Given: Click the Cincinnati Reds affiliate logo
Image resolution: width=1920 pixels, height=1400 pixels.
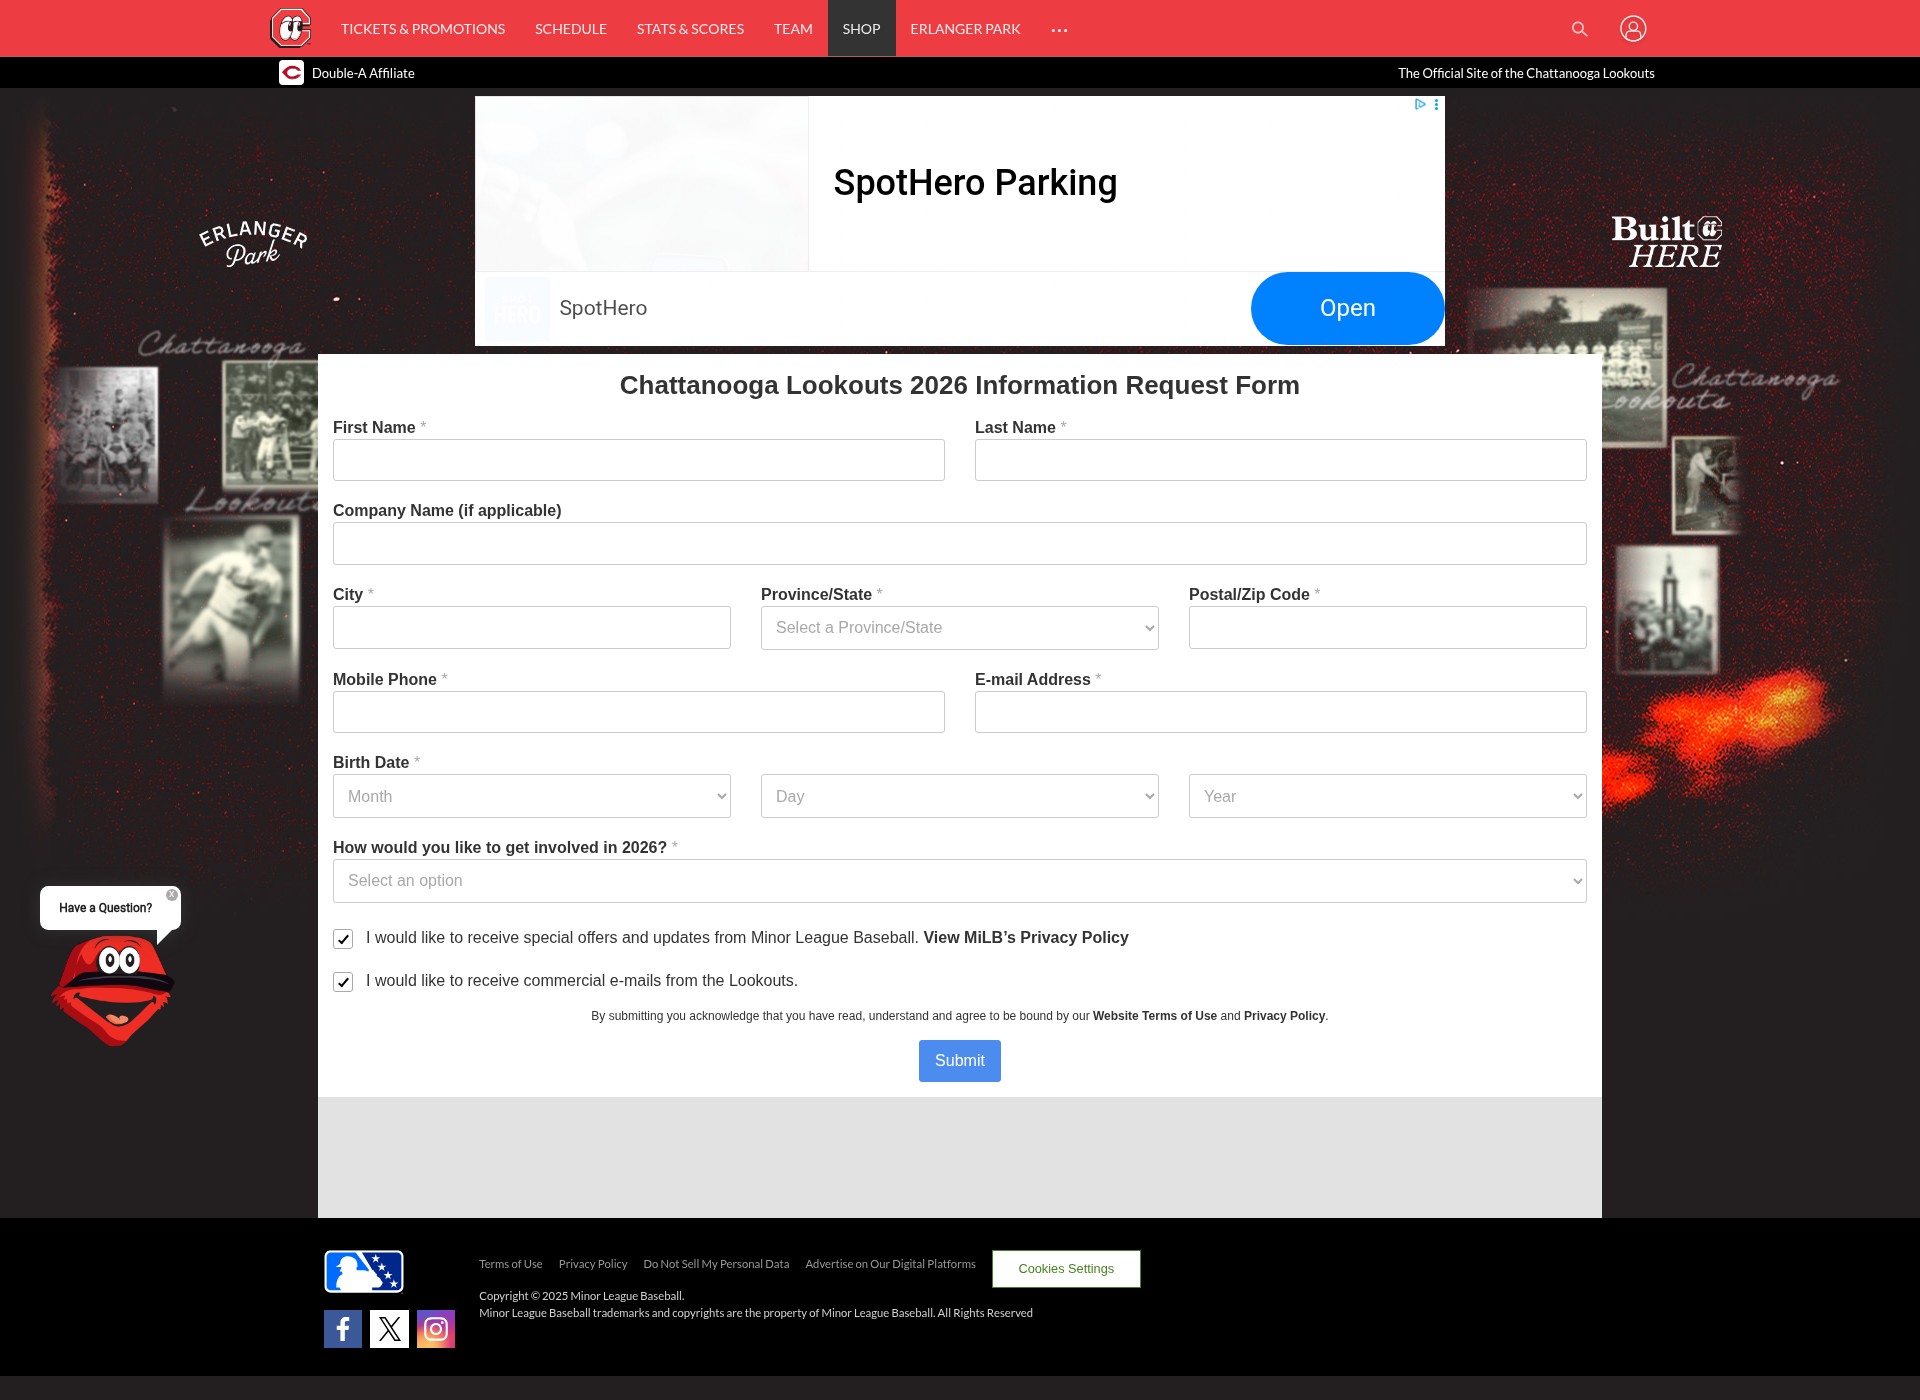Looking at the screenshot, I should point(291,73).
